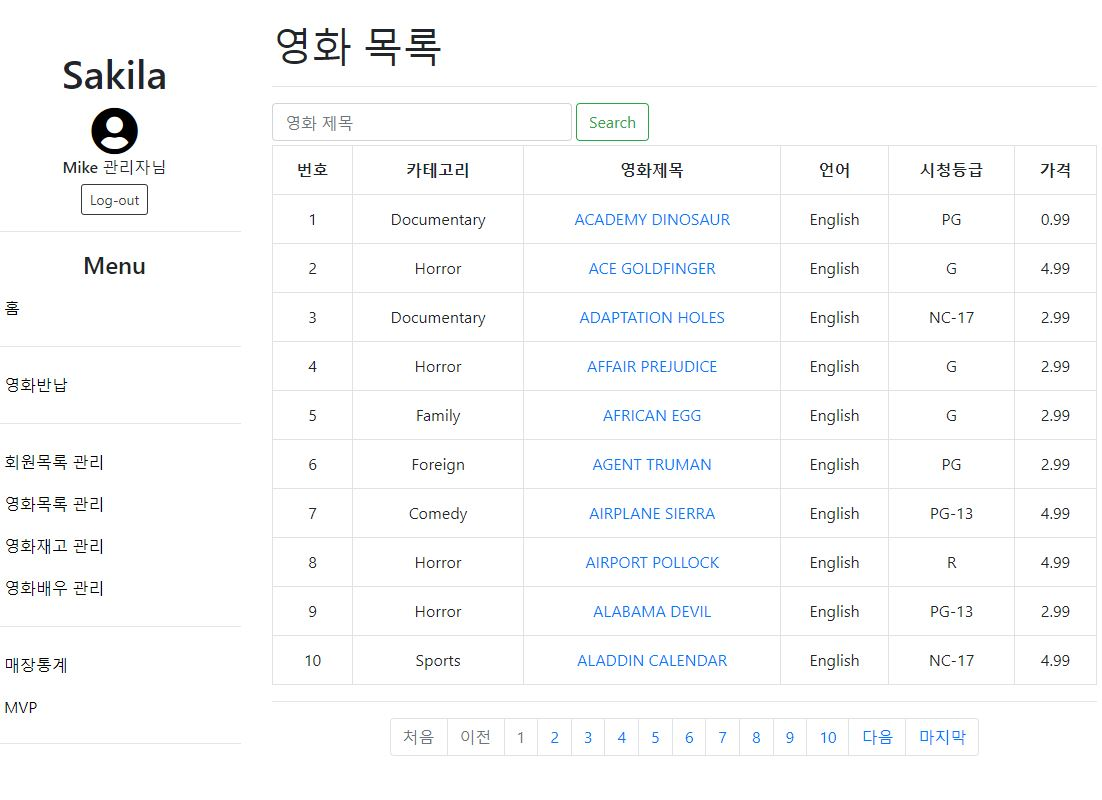This screenshot has width=1102, height=800.
Task: Click the green Search button
Action: (612, 122)
